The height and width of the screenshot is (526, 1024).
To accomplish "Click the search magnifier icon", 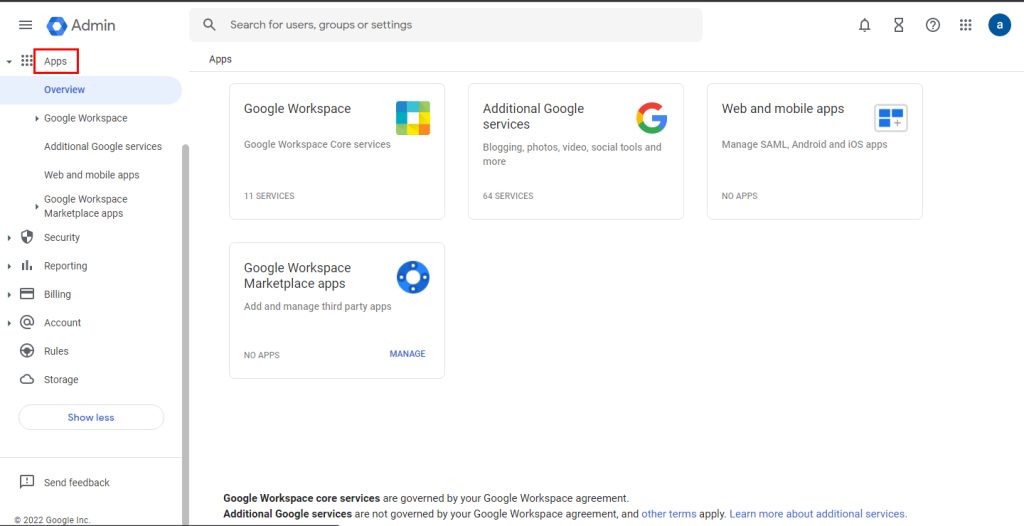I will (x=209, y=25).
